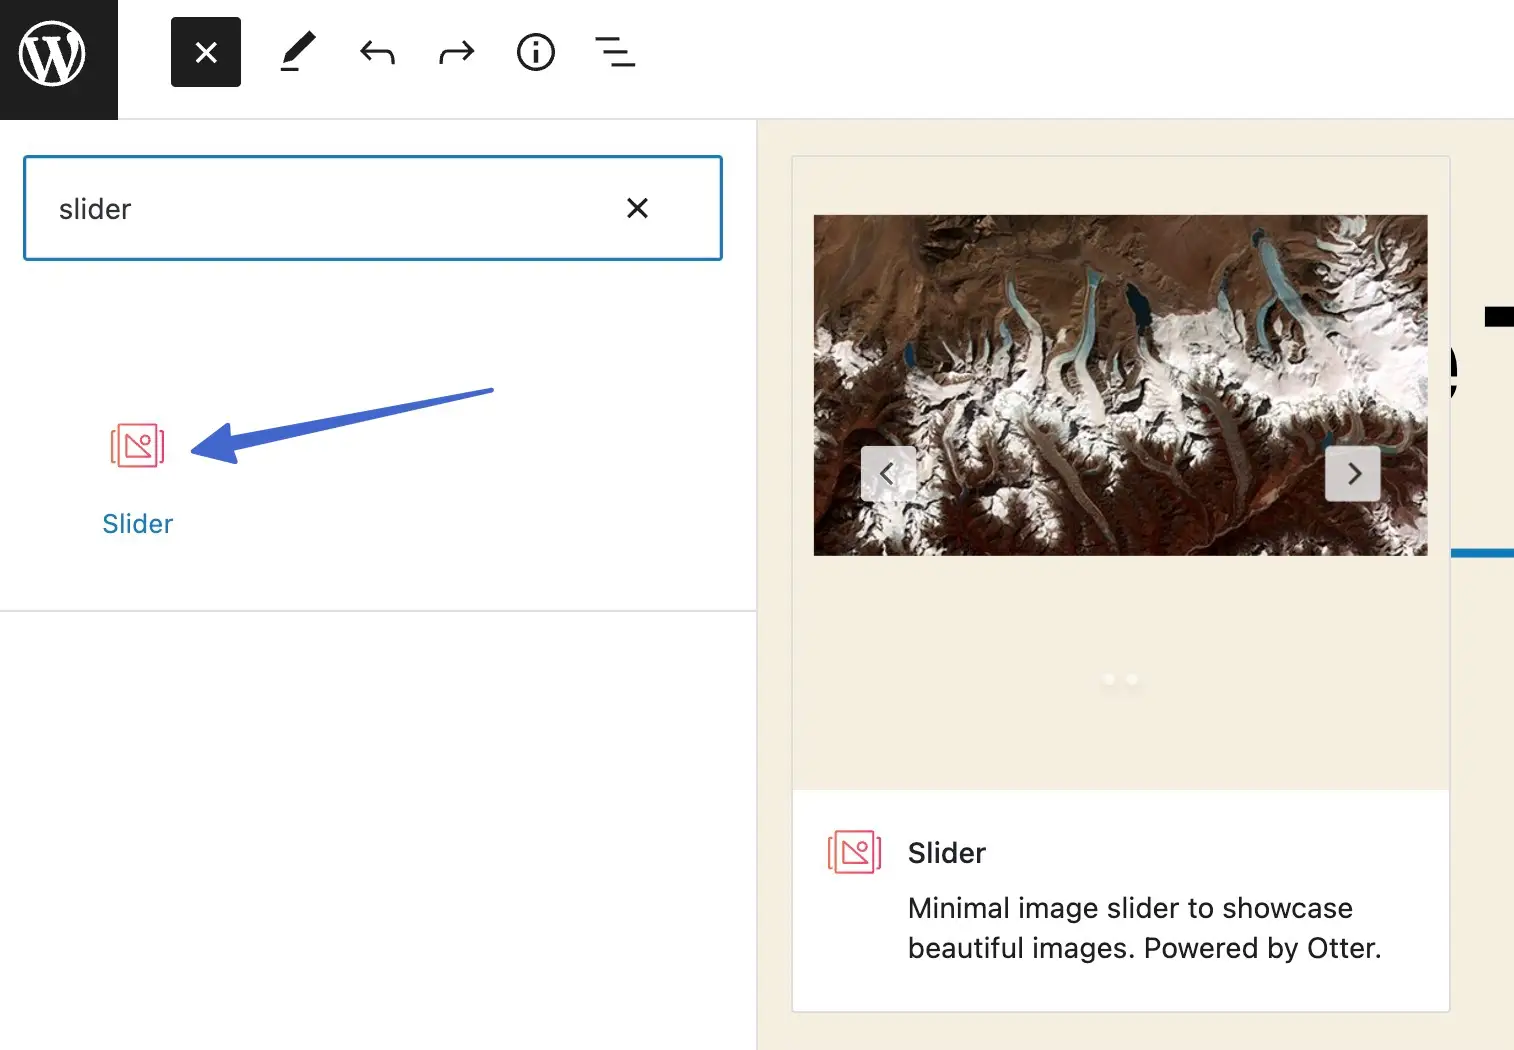Open the document Details info icon
The image size is (1514, 1050).
tap(536, 52)
